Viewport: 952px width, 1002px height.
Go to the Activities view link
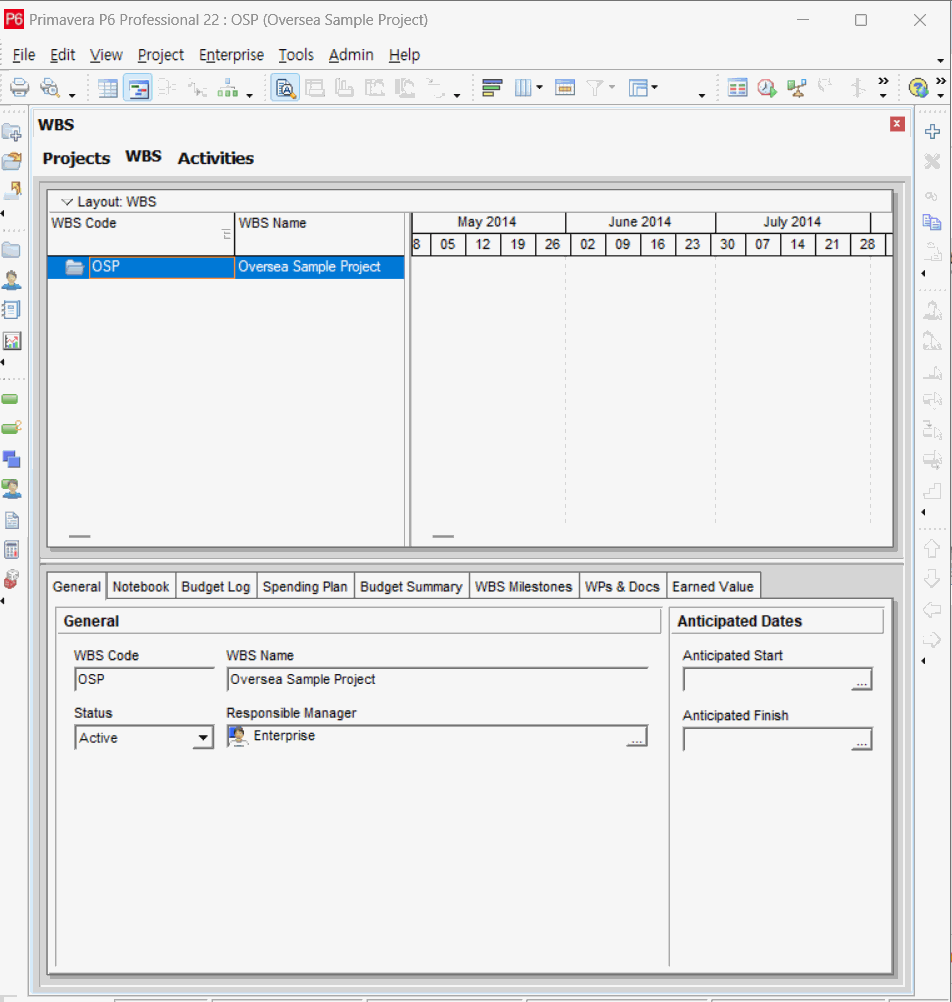pyautogui.click(x=215, y=158)
